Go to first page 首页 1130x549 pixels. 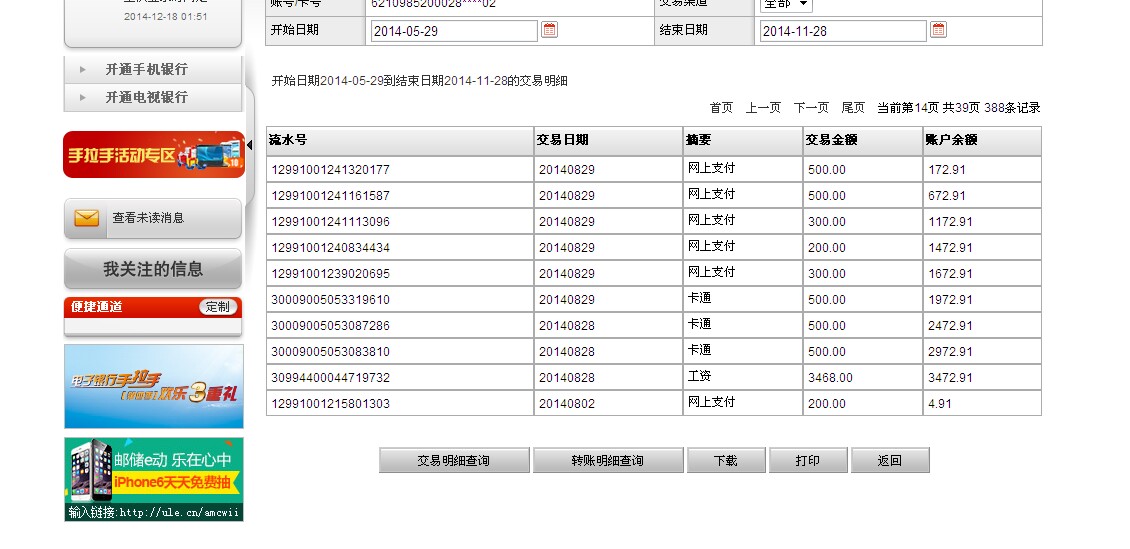[721, 108]
